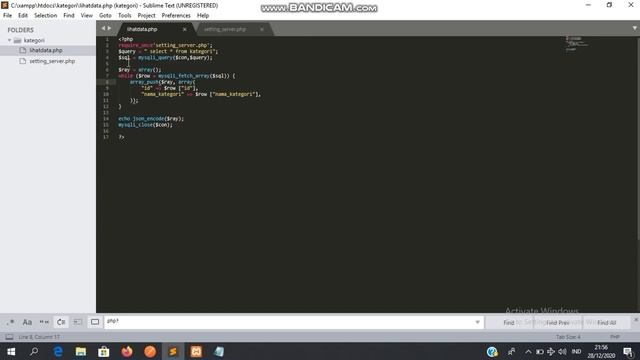Close the find panel
Image resolution: width=640 pixels, height=360 pixels.
[636, 320]
